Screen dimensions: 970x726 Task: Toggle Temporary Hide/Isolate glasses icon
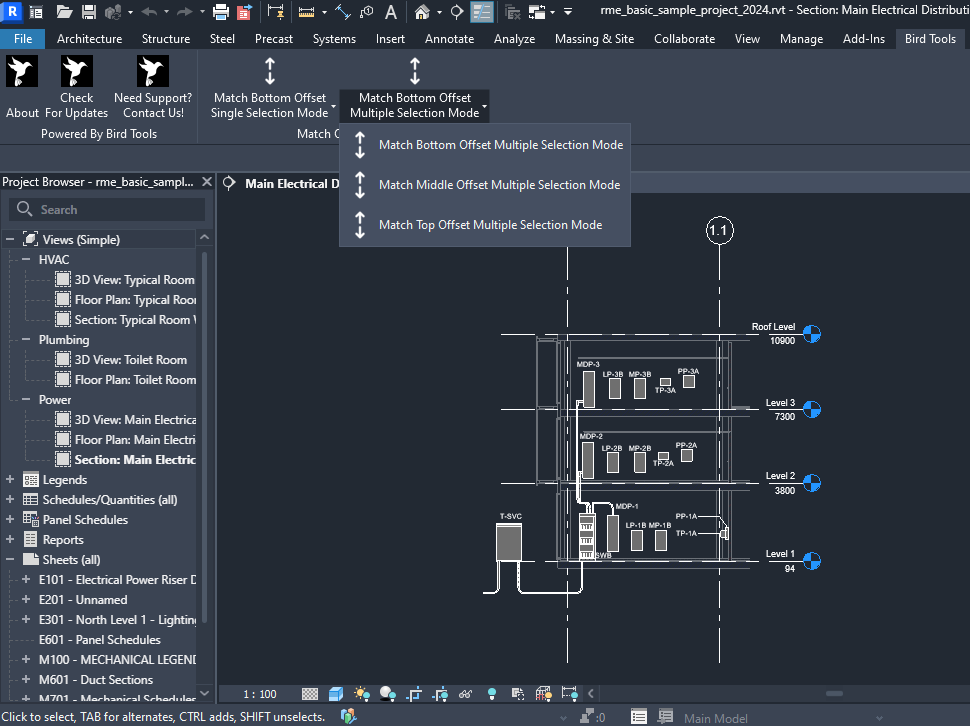(465, 693)
